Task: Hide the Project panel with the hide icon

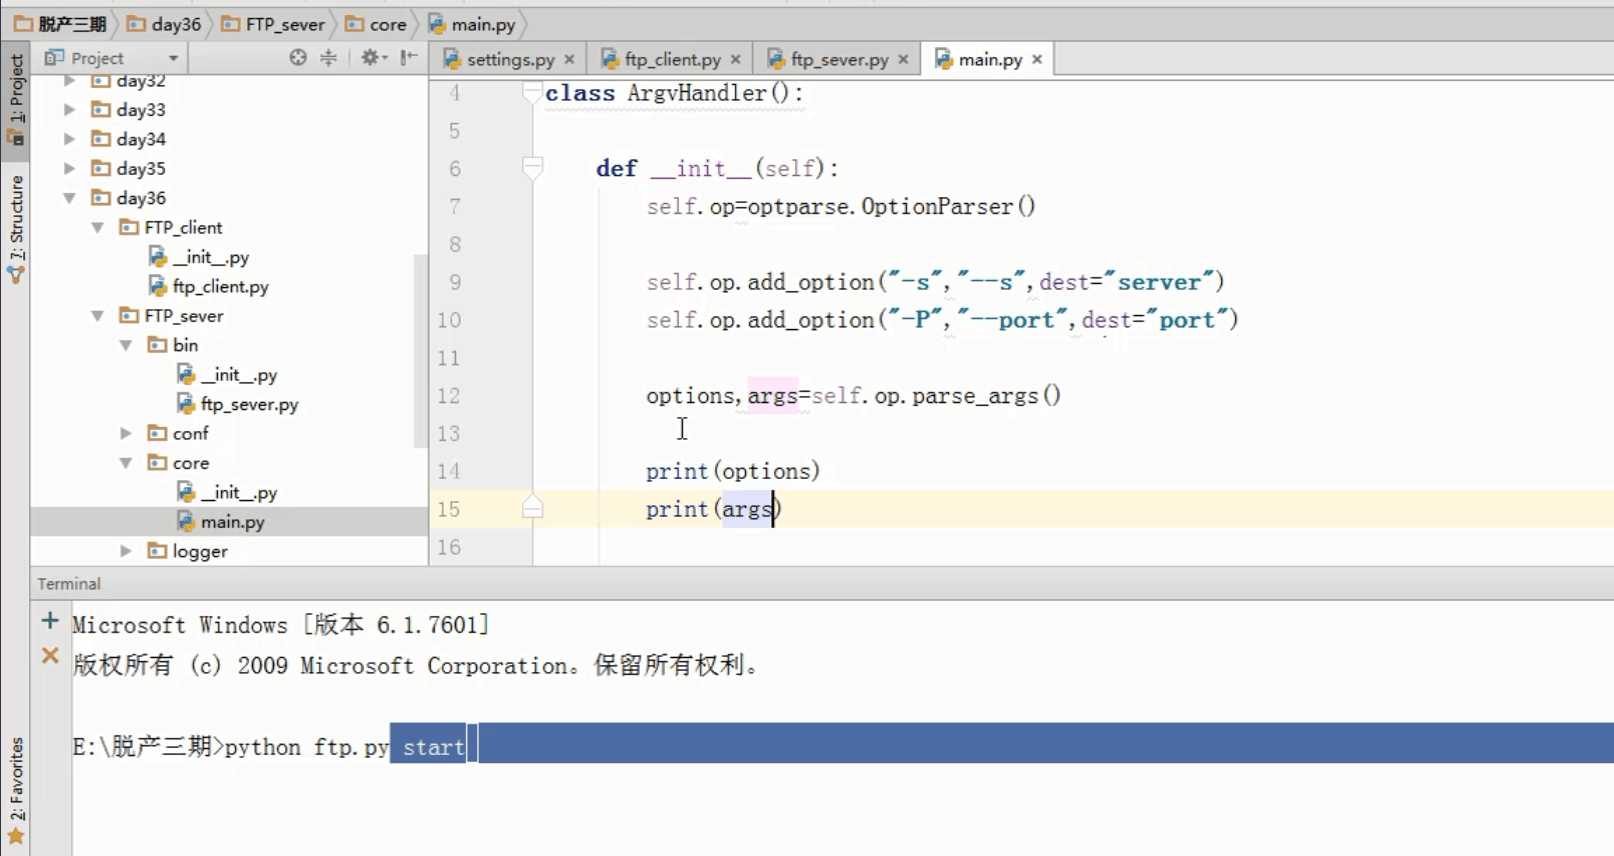Action: click(408, 58)
